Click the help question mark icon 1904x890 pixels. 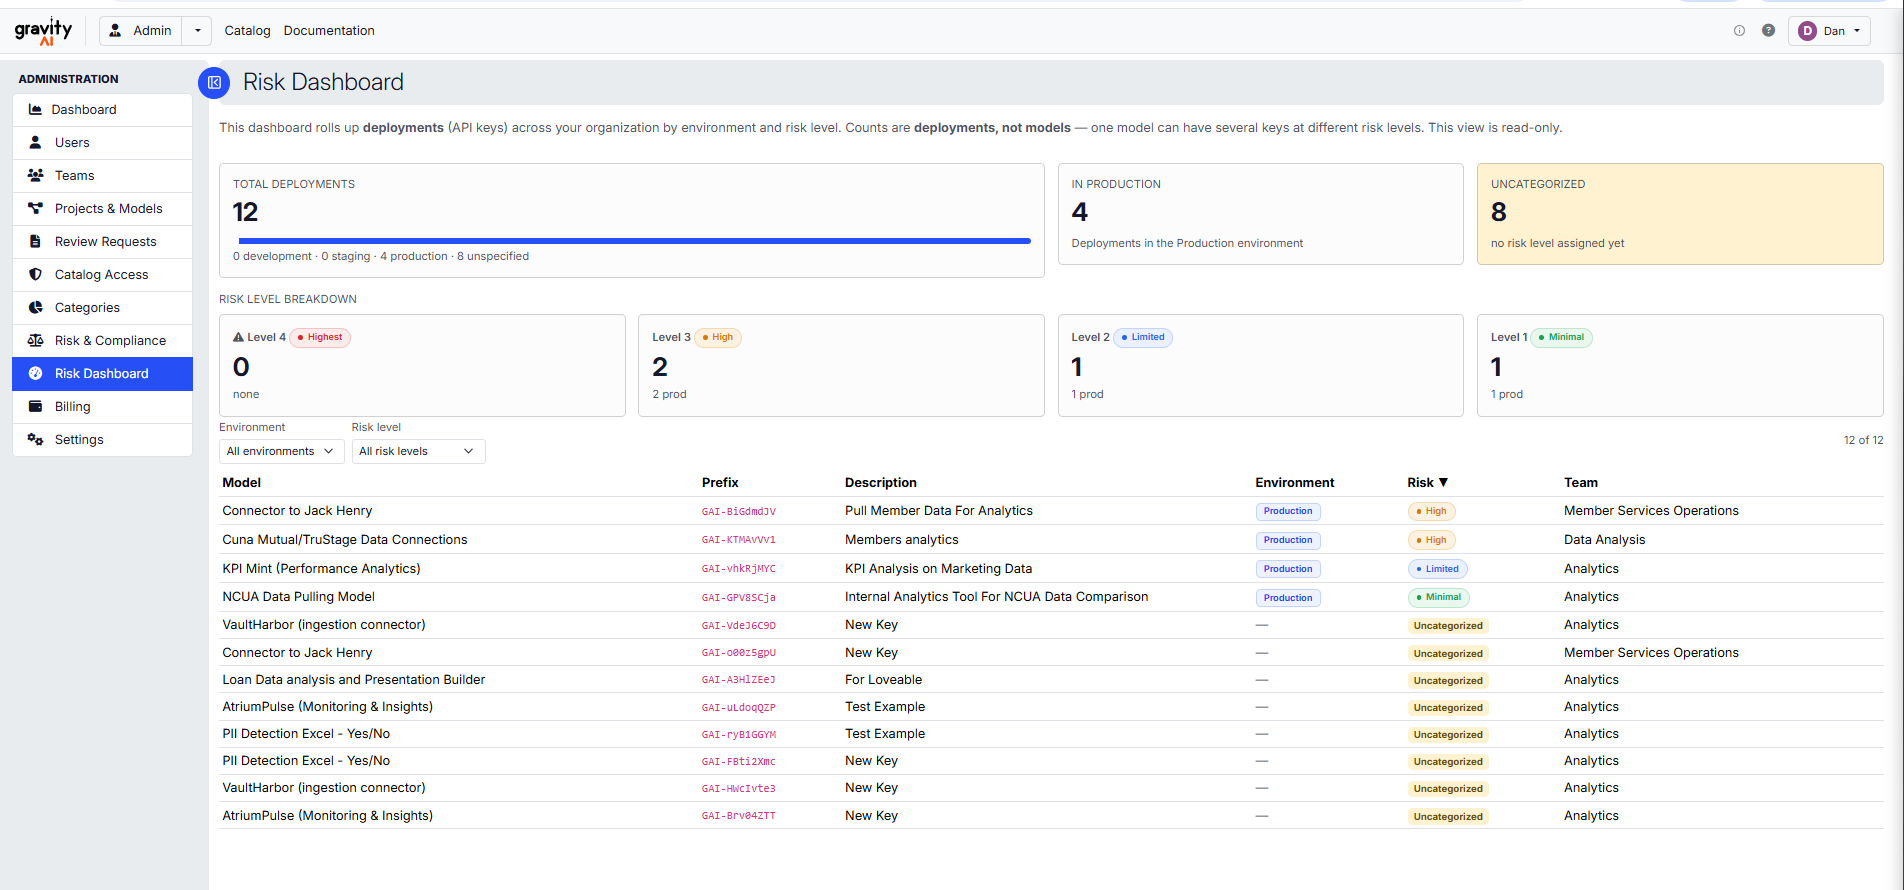(x=1768, y=31)
